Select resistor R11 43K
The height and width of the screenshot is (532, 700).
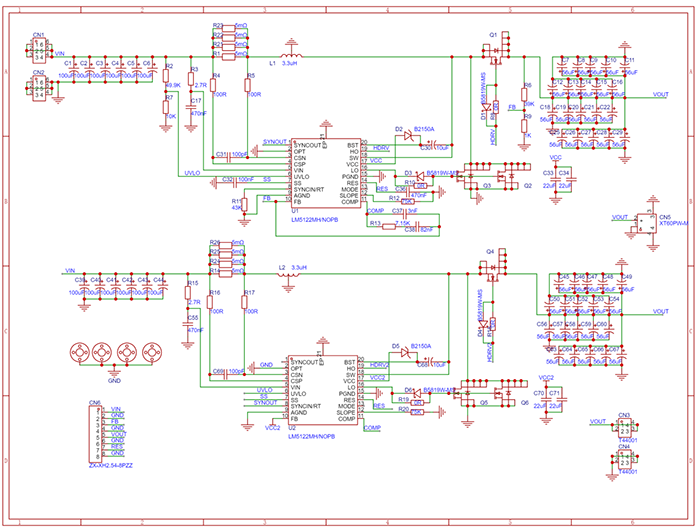(244, 205)
